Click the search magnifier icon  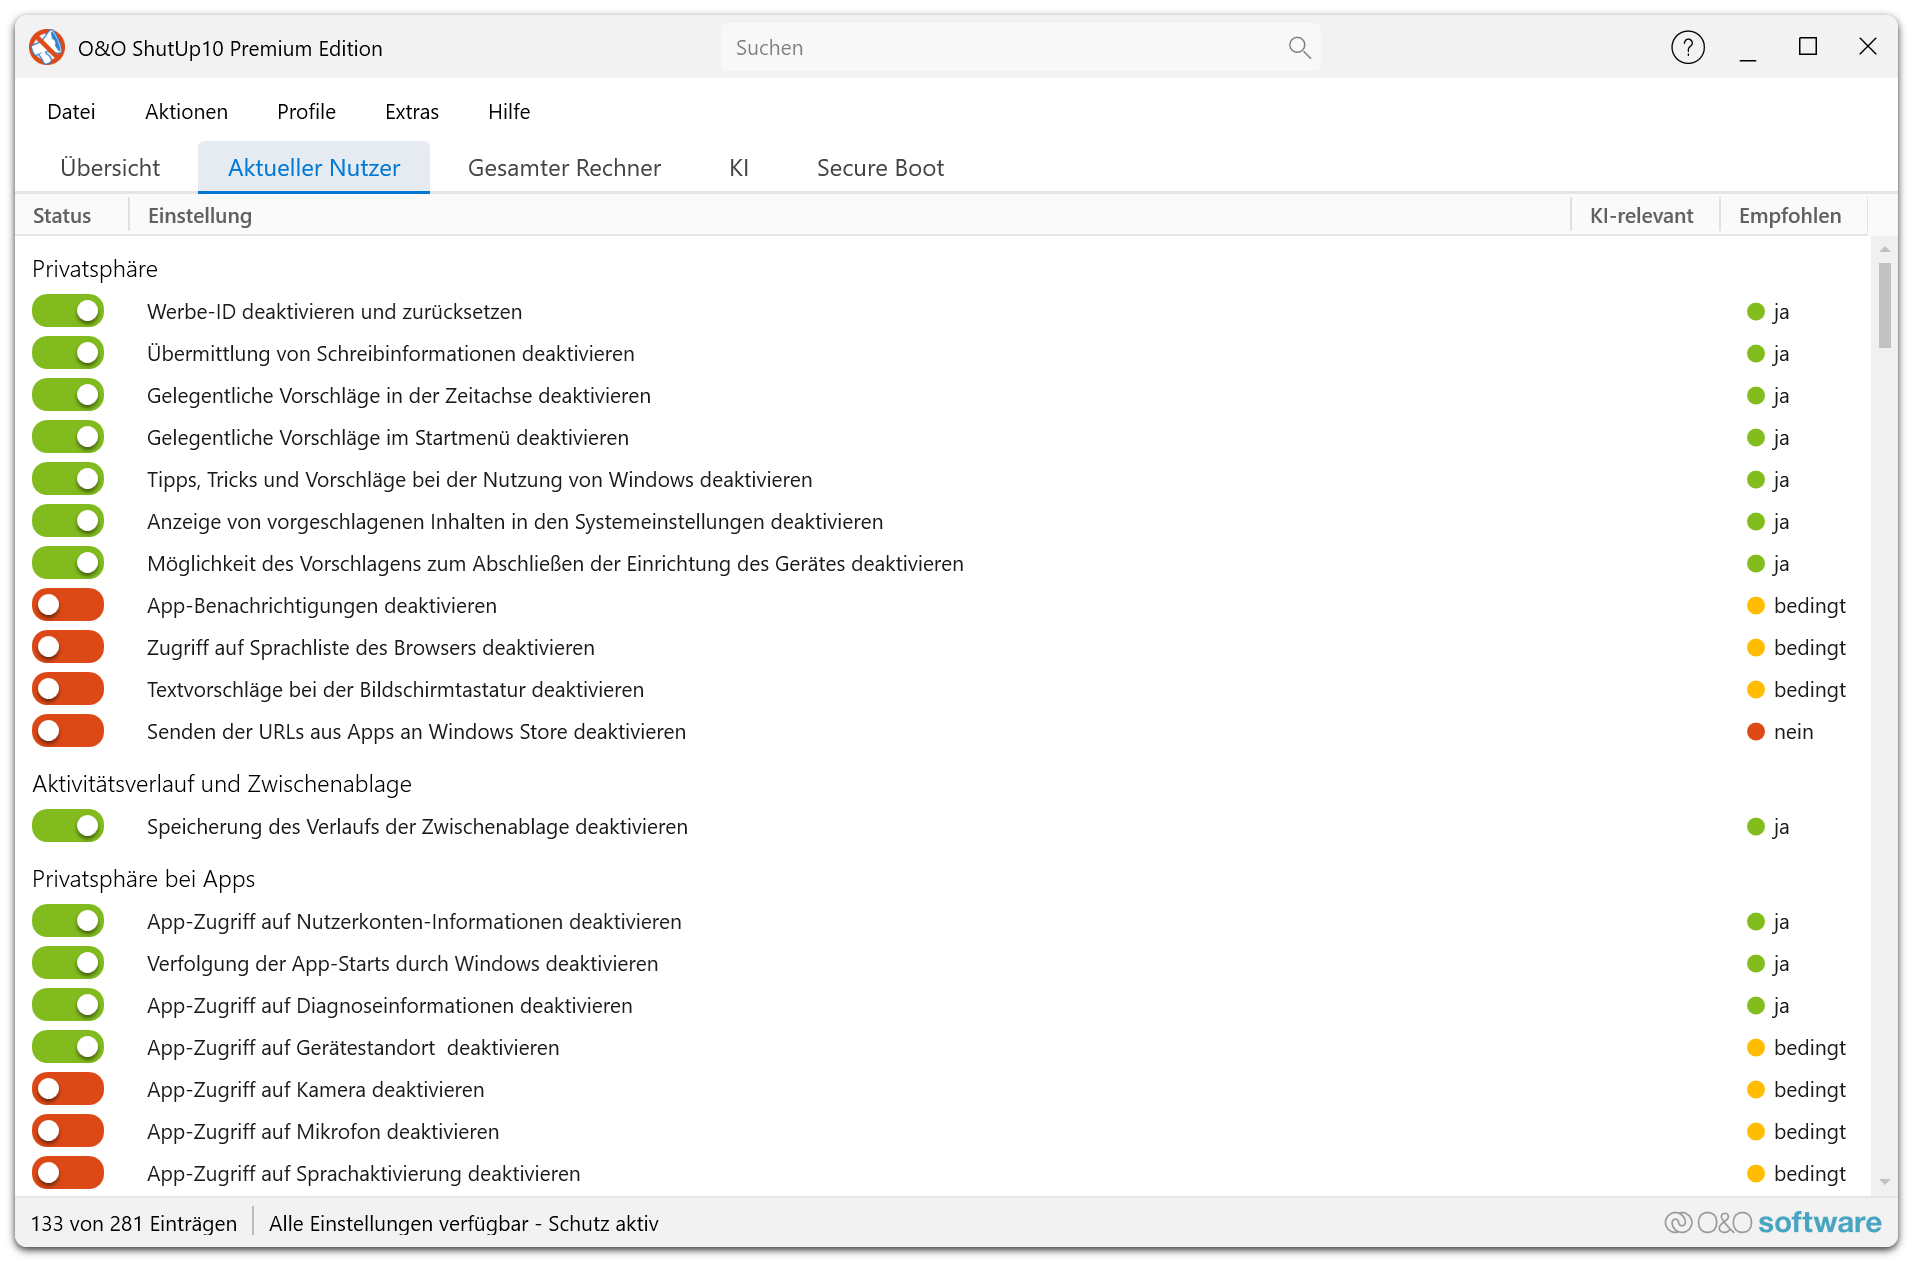pos(1299,47)
